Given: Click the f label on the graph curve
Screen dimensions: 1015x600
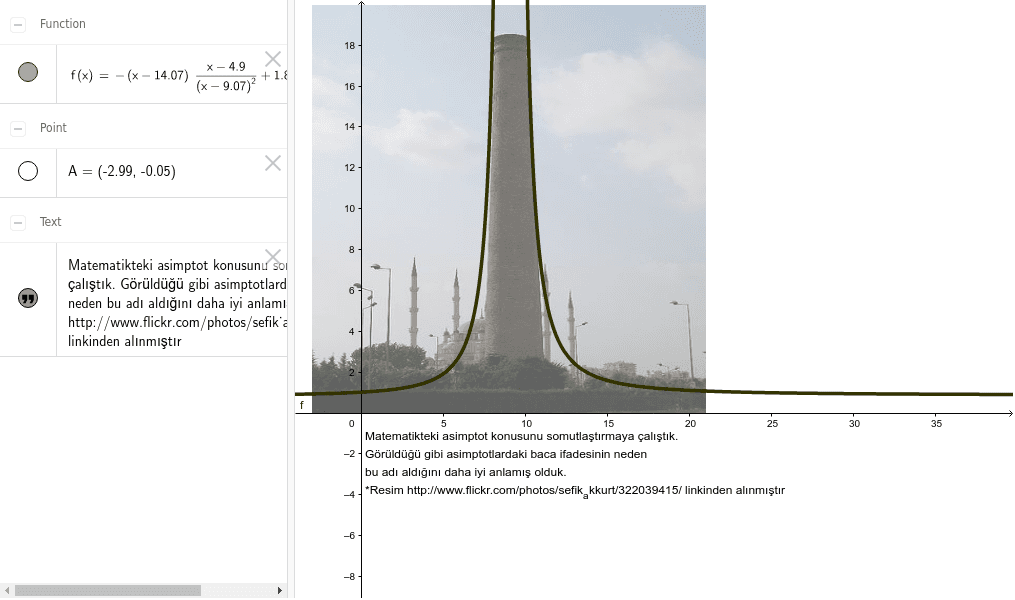Looking at the screenshot, I should pos(302,406).
